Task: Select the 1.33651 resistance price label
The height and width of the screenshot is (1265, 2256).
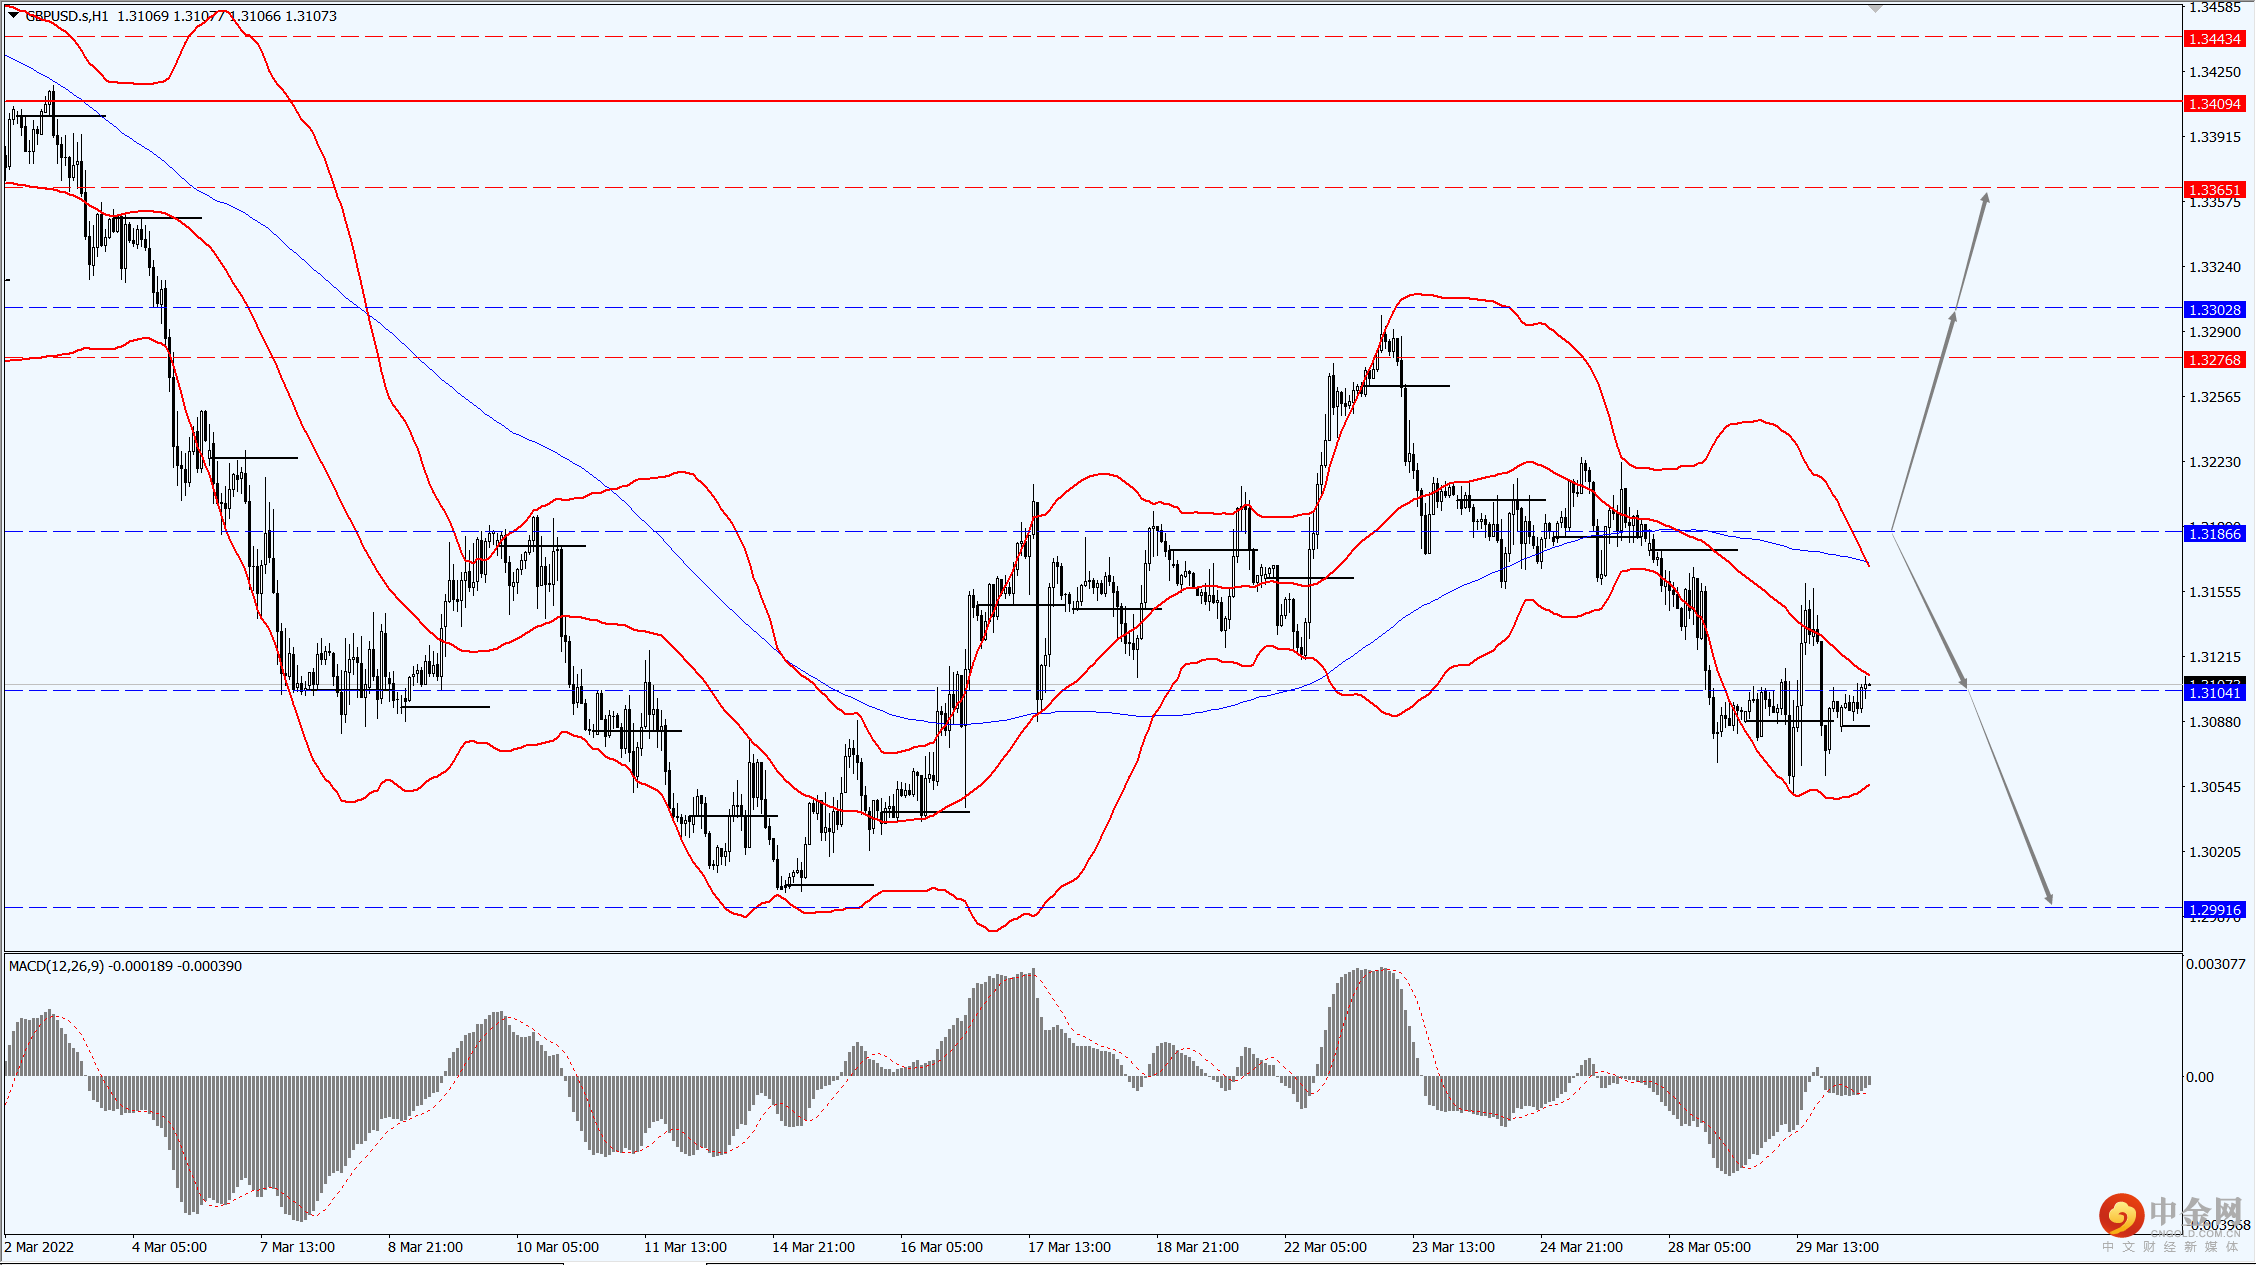Action: (x=2215, y=190)
